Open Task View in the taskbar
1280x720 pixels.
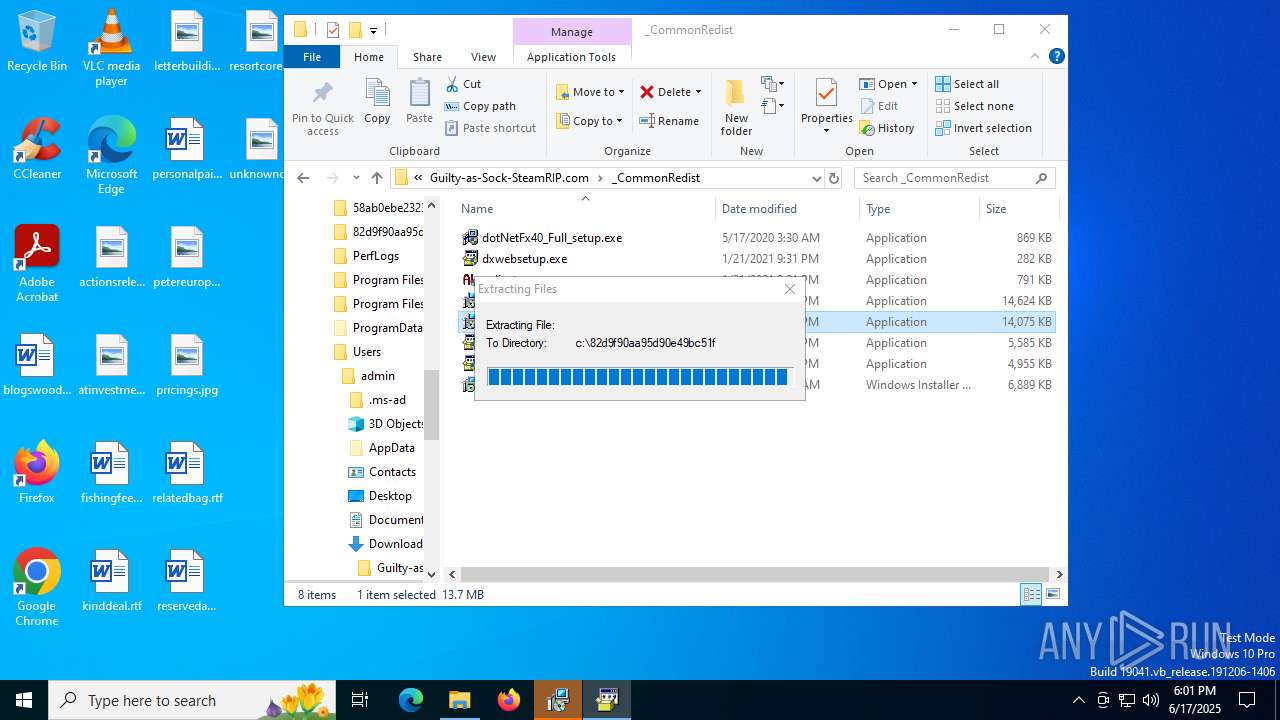[361, 700]
